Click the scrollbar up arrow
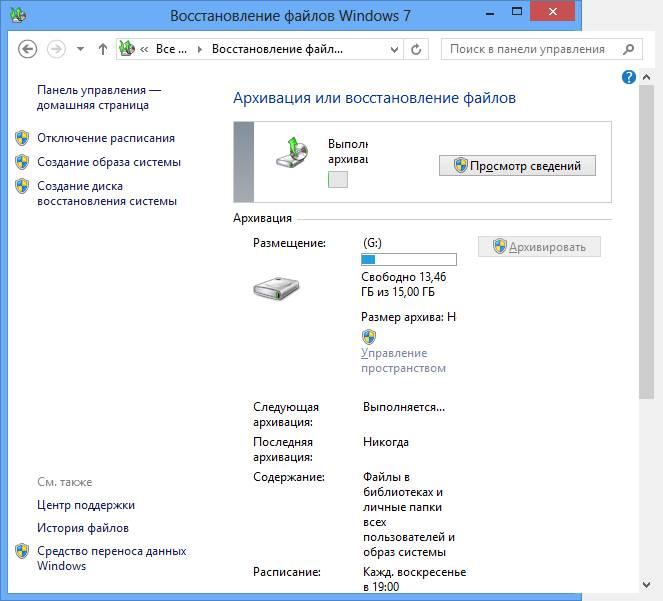Image resolution: width=663 pixels, height=601 pixels. (646, 77)
